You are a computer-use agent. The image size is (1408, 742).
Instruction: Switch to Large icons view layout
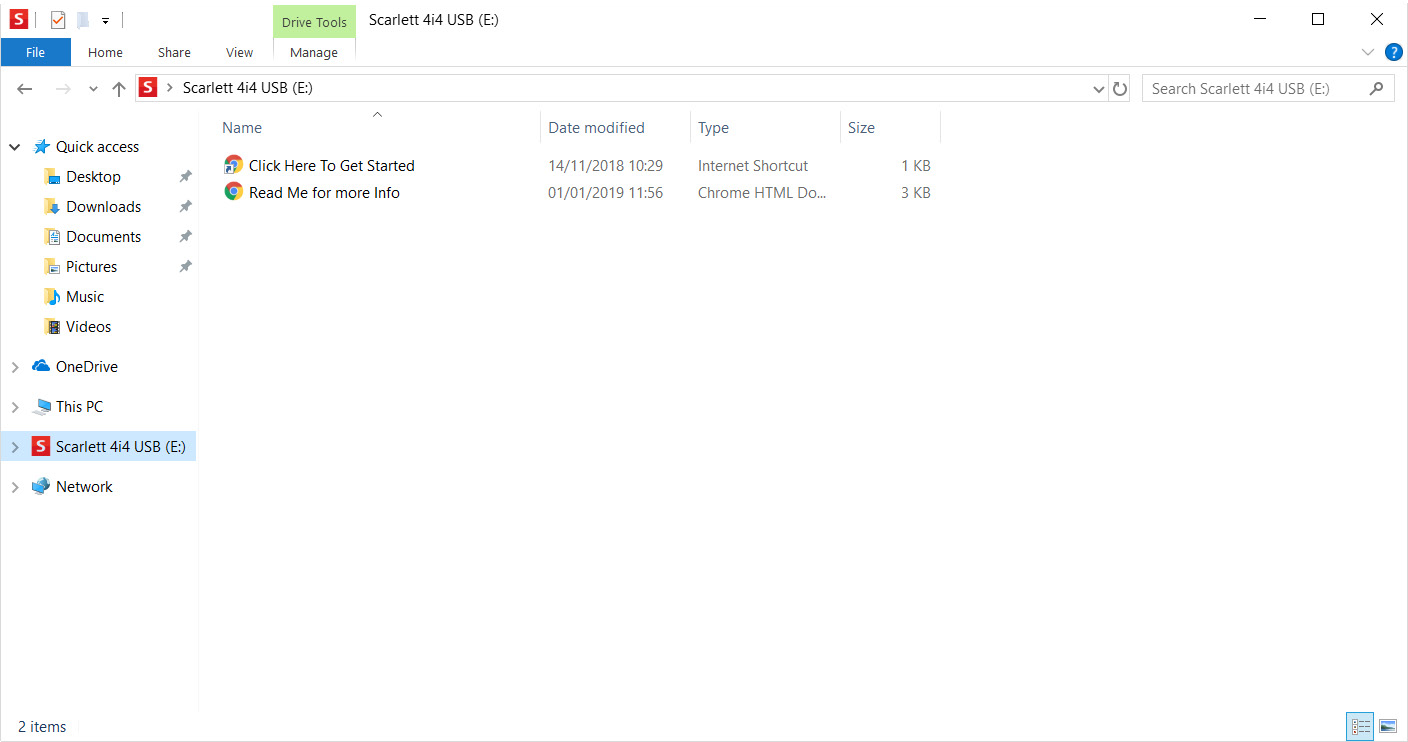click(1387, 726)
